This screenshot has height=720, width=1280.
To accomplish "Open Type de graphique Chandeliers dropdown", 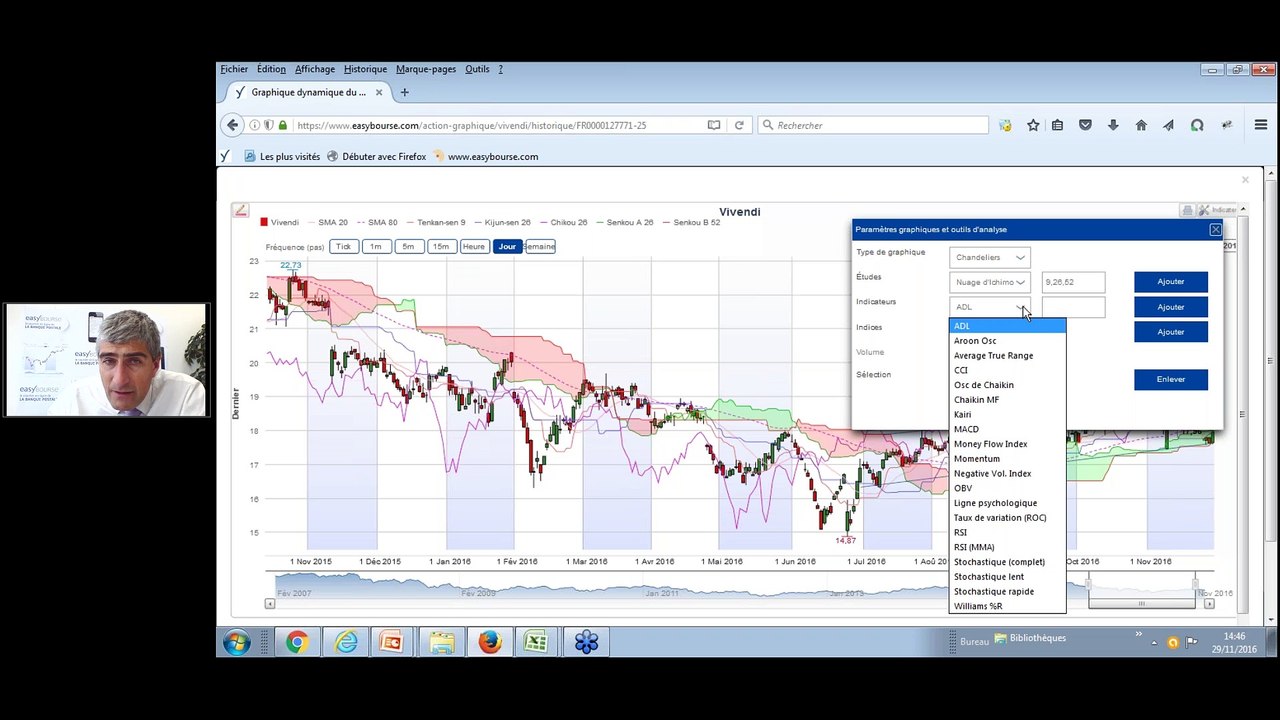I will [989, 257].
